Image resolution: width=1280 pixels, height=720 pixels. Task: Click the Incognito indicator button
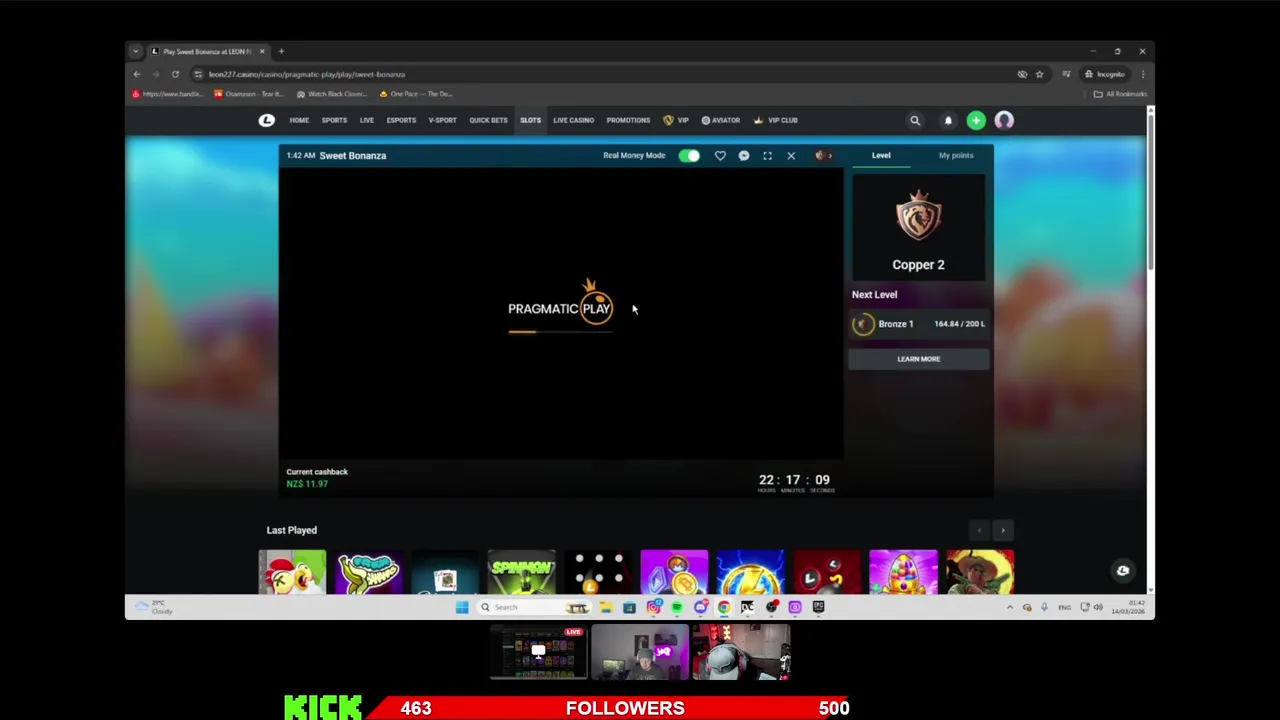coord(1105,74)
